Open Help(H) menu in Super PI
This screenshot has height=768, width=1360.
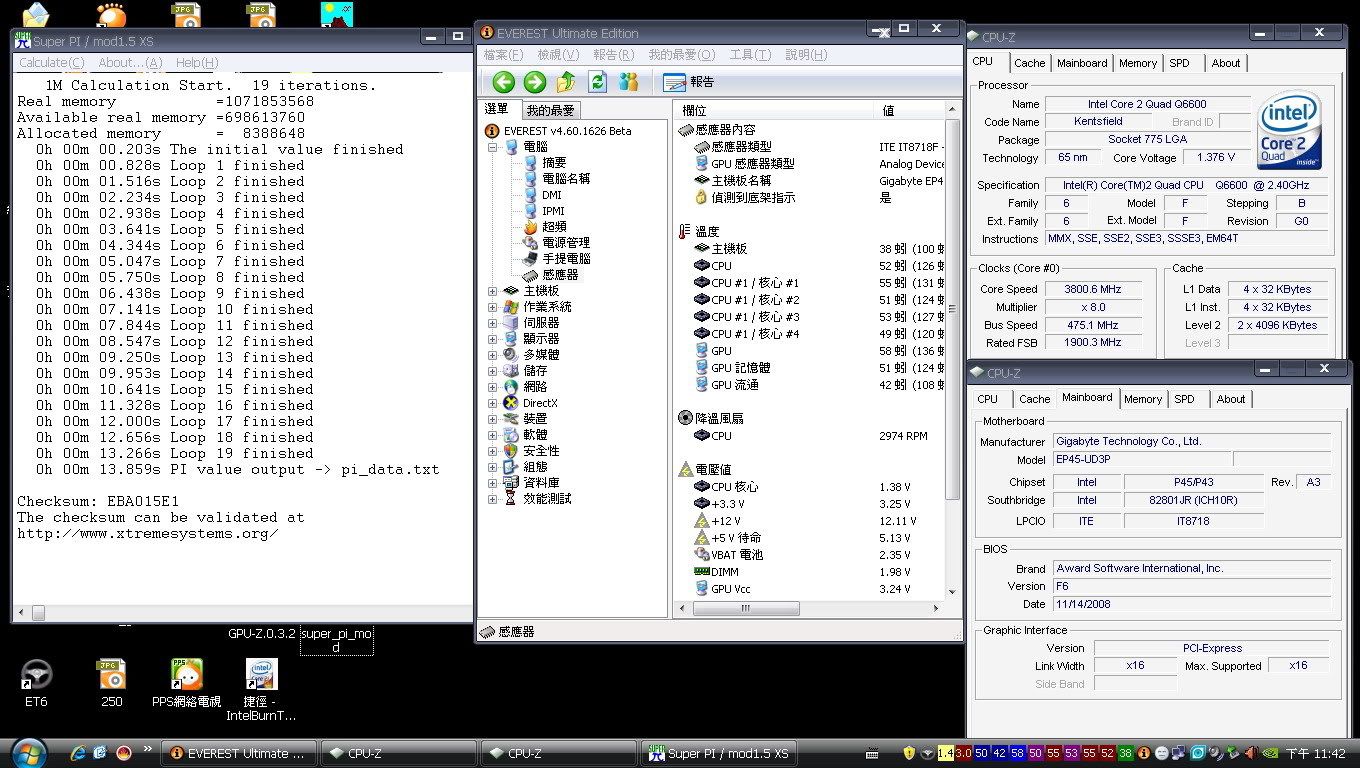click(197, 62)
